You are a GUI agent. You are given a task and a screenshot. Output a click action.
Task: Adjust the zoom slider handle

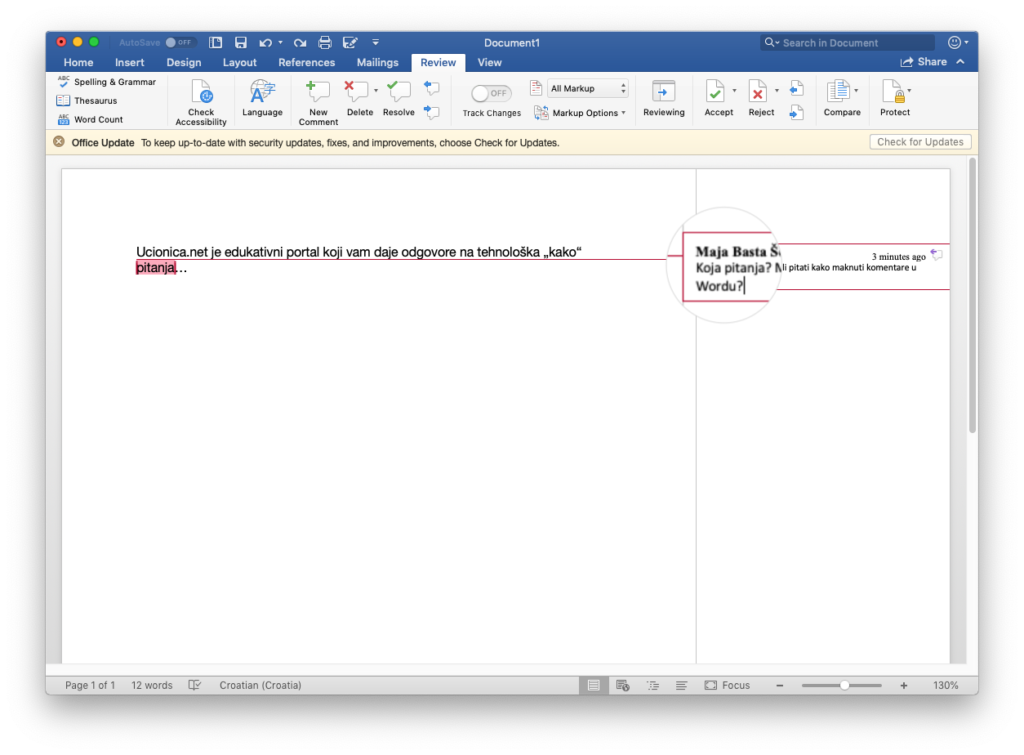coord(845,685)
